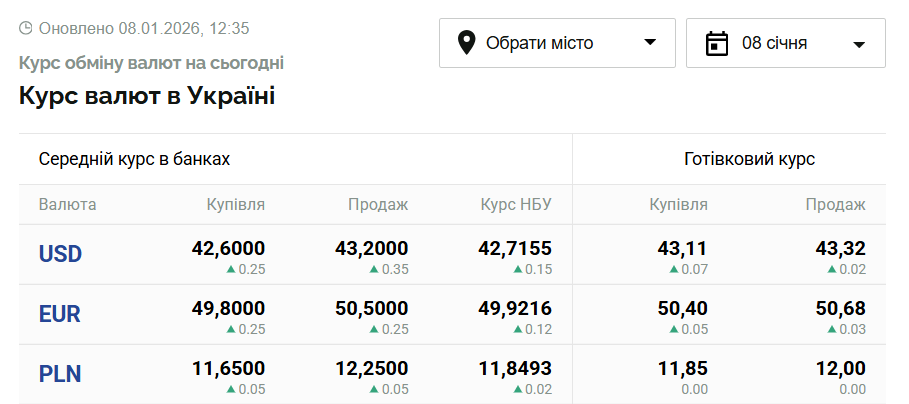
Task: Click the green arrow under PLN bank selling rate
Action: (x=374, y=389)
